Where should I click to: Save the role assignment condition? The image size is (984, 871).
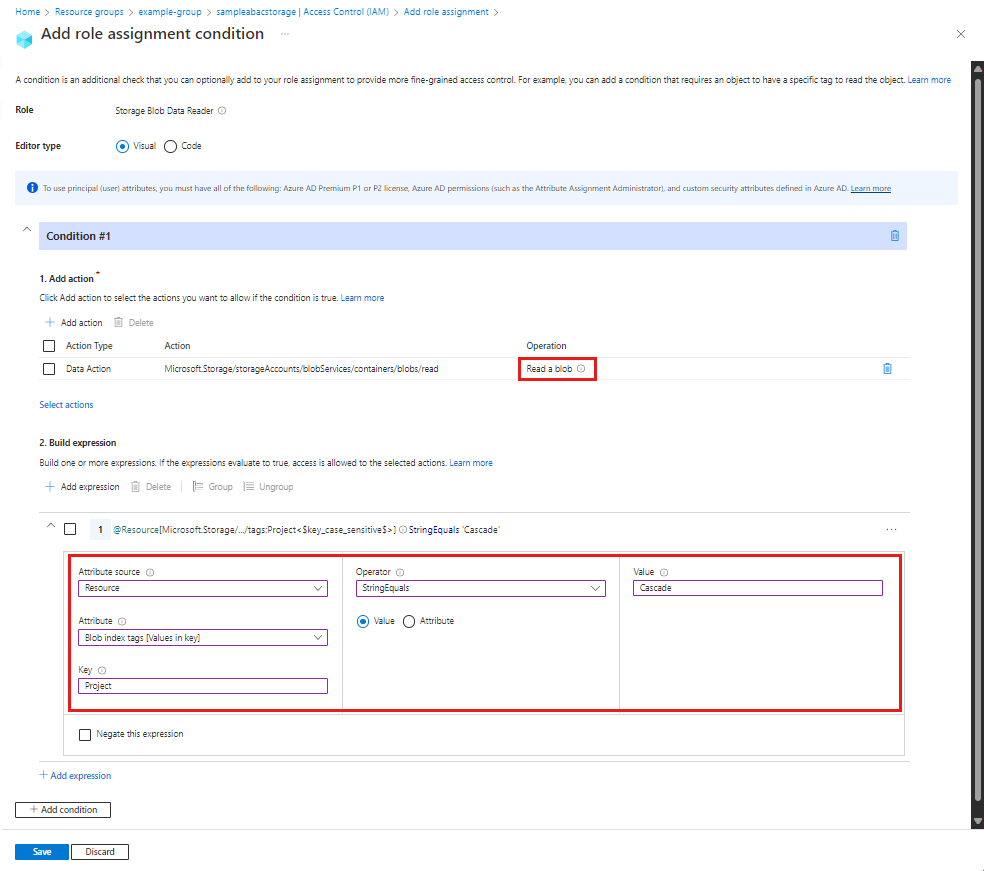click(41, 851)
